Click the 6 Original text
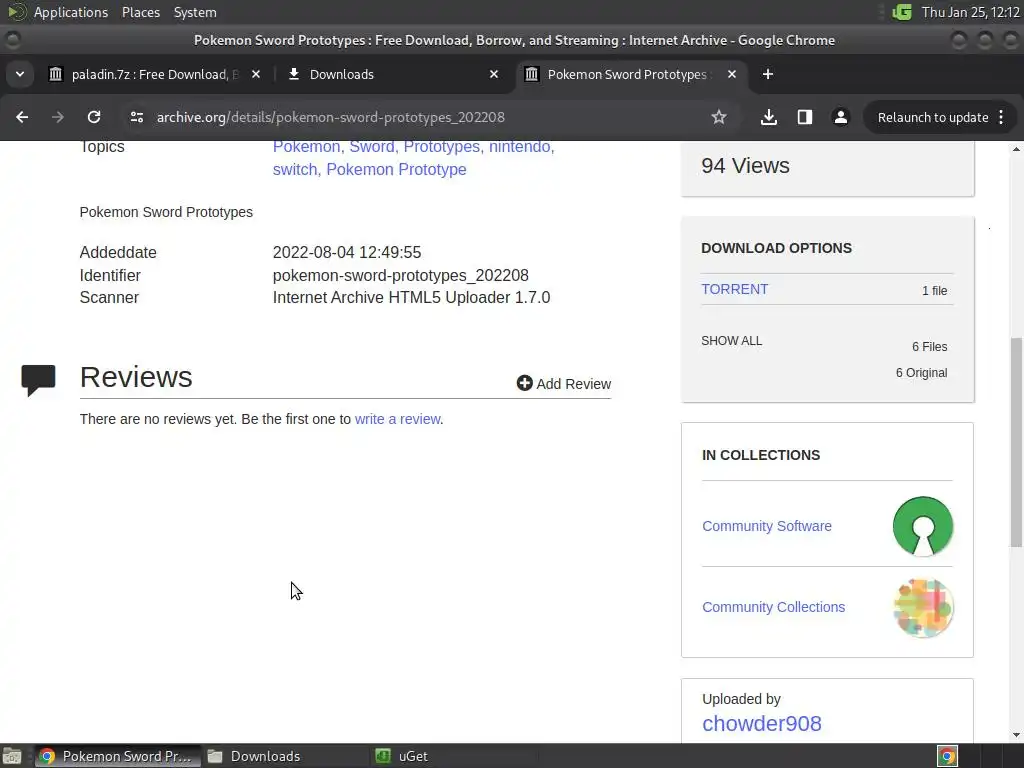Image resolution: width=1024 pixels, height=768 pixels. click(x=921, y=373)
